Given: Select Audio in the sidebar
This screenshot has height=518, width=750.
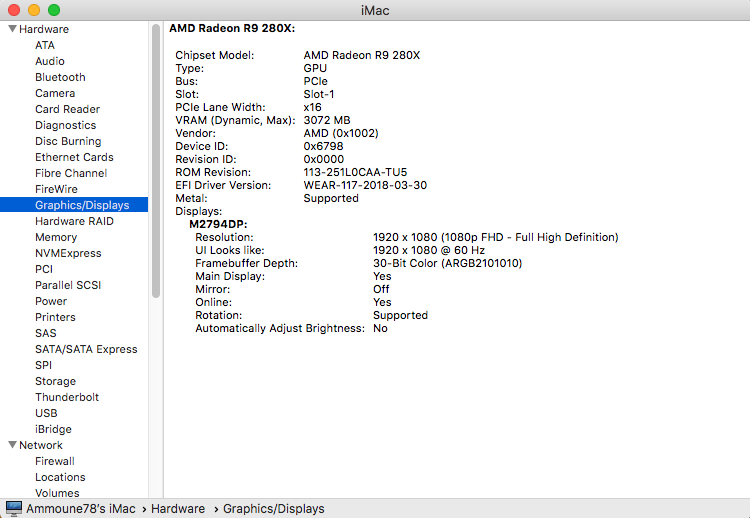Looking at the screenshot, I should pos(50,61).
